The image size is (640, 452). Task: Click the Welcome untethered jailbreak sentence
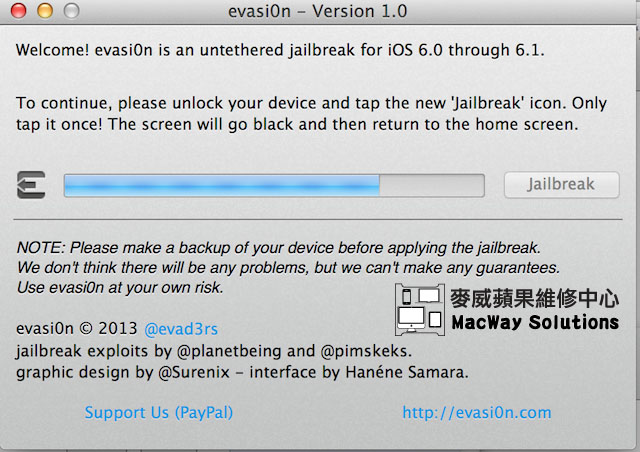[x=280, y=50]
